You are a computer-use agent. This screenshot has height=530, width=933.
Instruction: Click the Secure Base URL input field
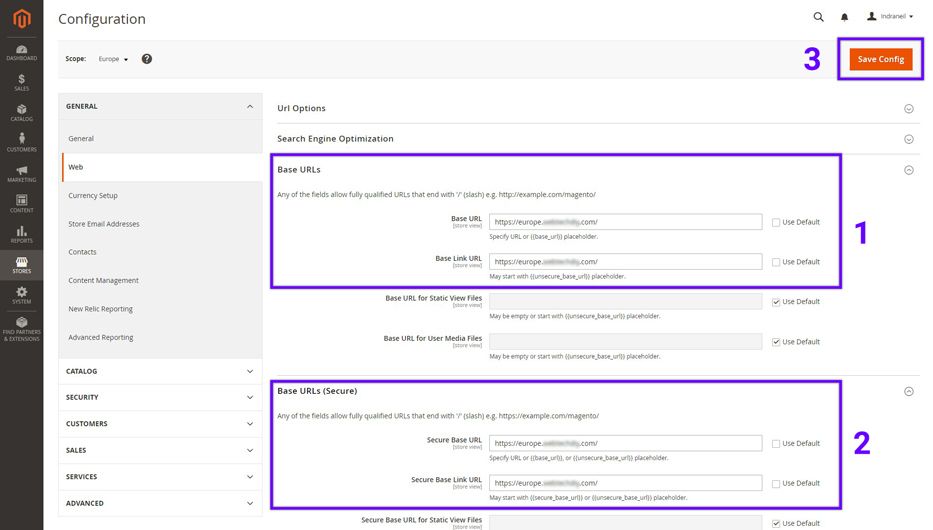(625, 443)
